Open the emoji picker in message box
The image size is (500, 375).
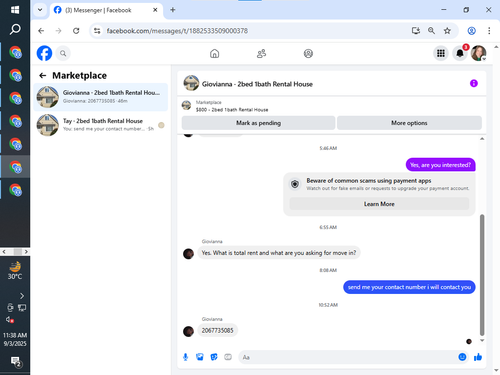[462, 357]
